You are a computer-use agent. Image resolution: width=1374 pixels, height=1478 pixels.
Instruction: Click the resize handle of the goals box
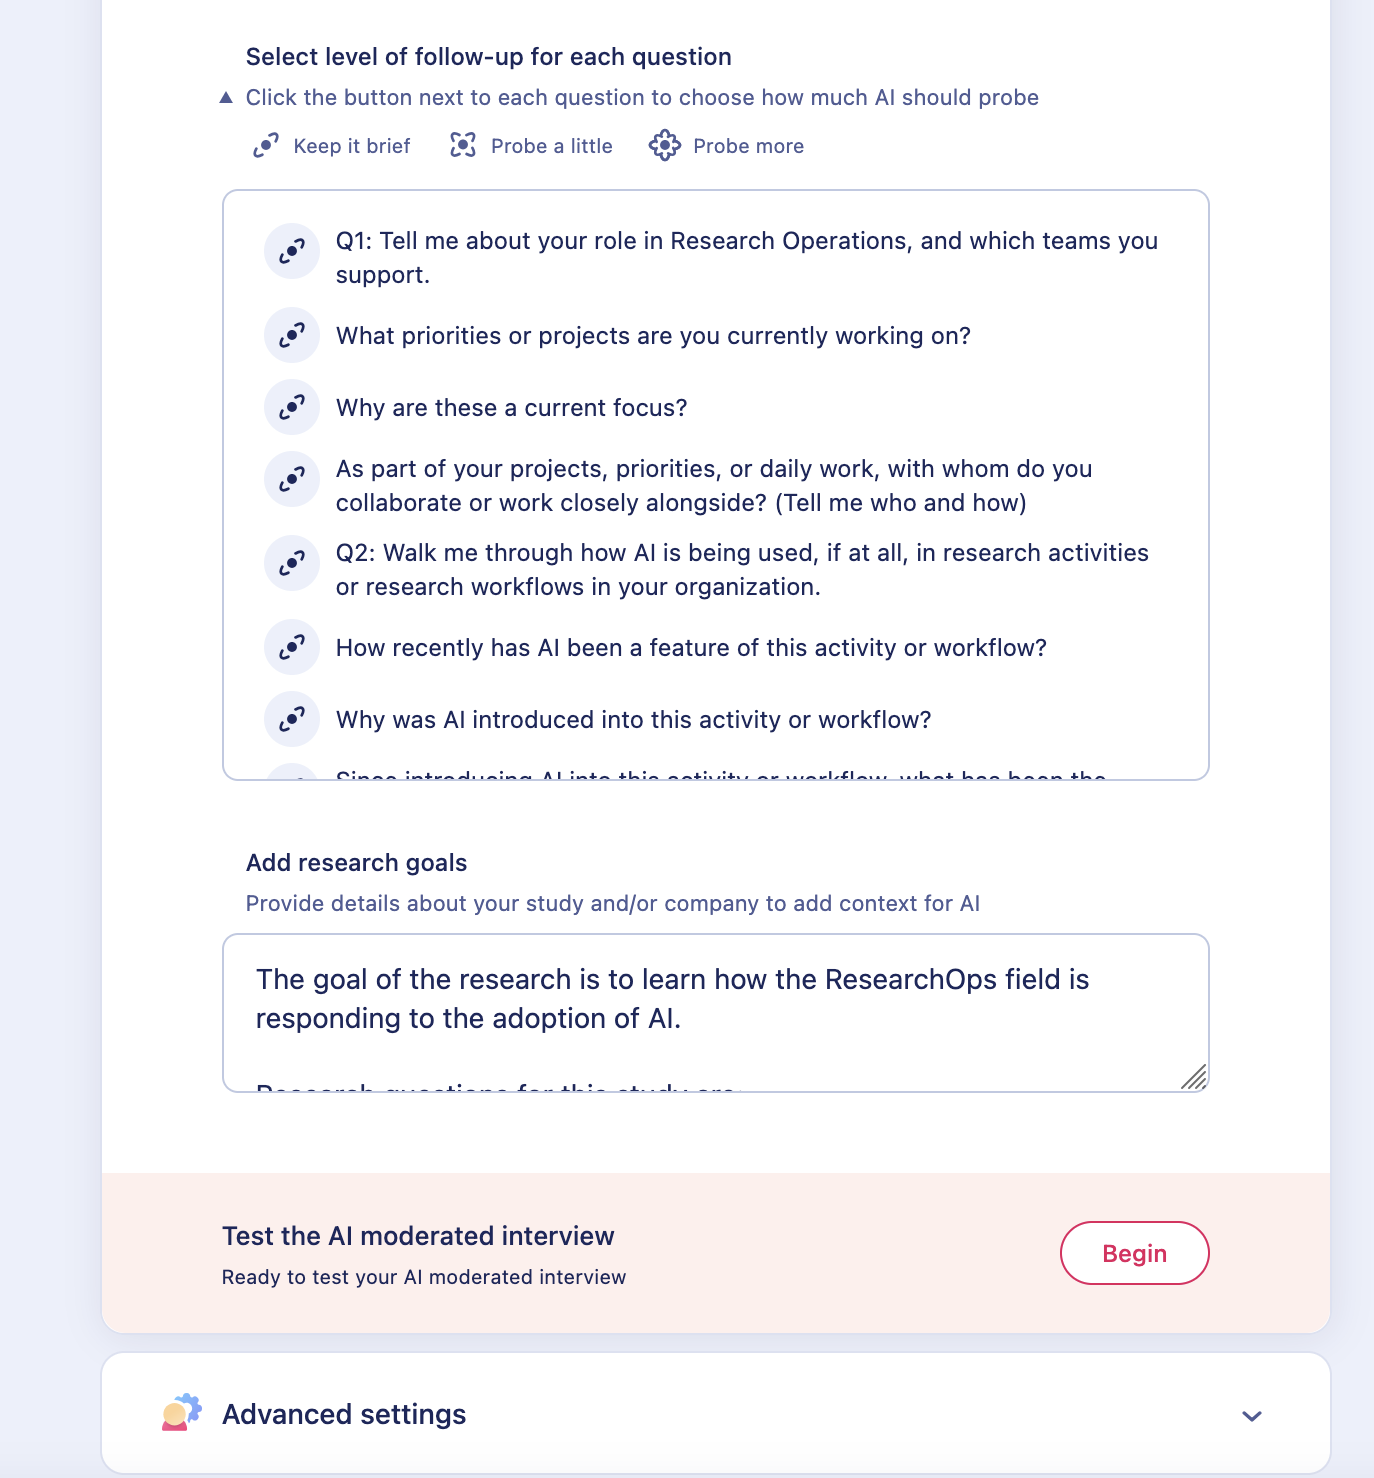tap(1196, 1077)
